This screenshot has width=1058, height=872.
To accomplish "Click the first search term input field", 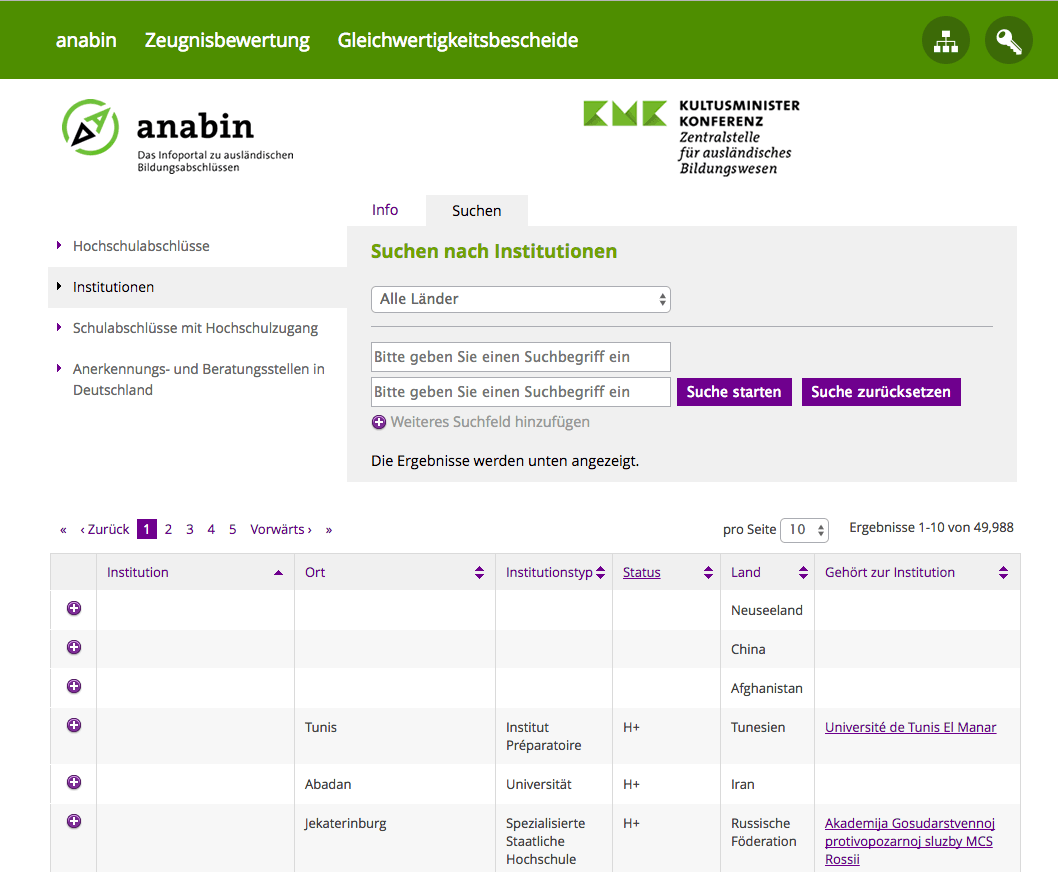I will (x=520, y=357).
